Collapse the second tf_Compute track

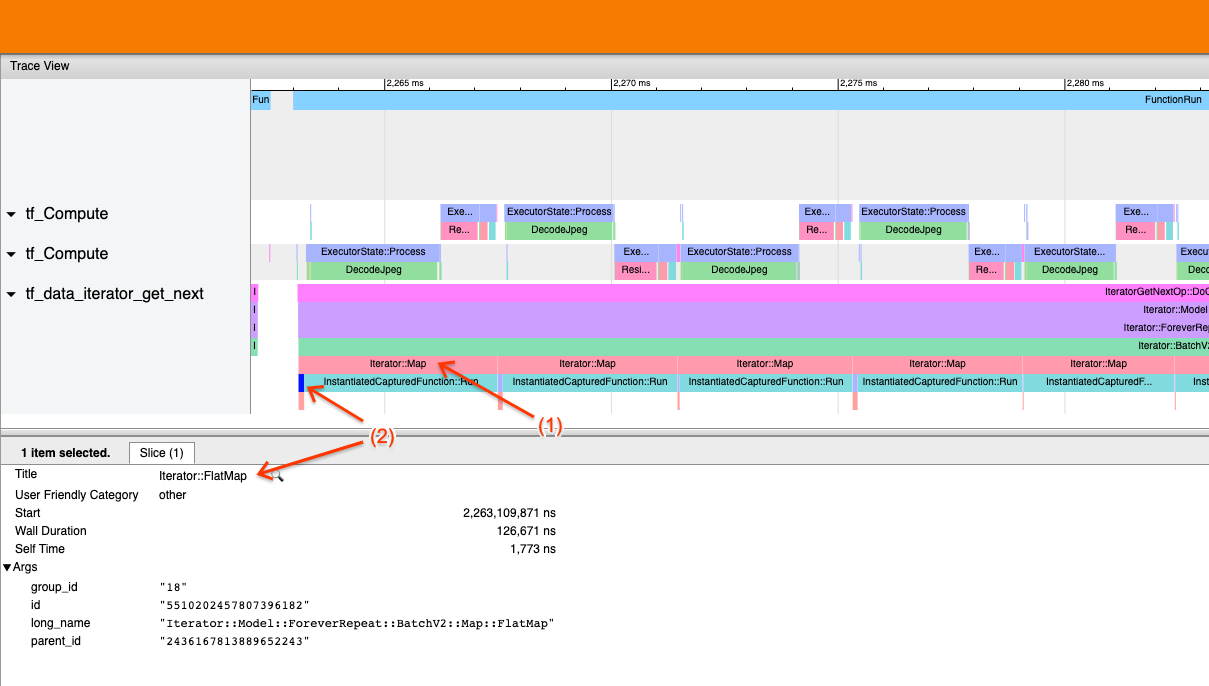11,253
